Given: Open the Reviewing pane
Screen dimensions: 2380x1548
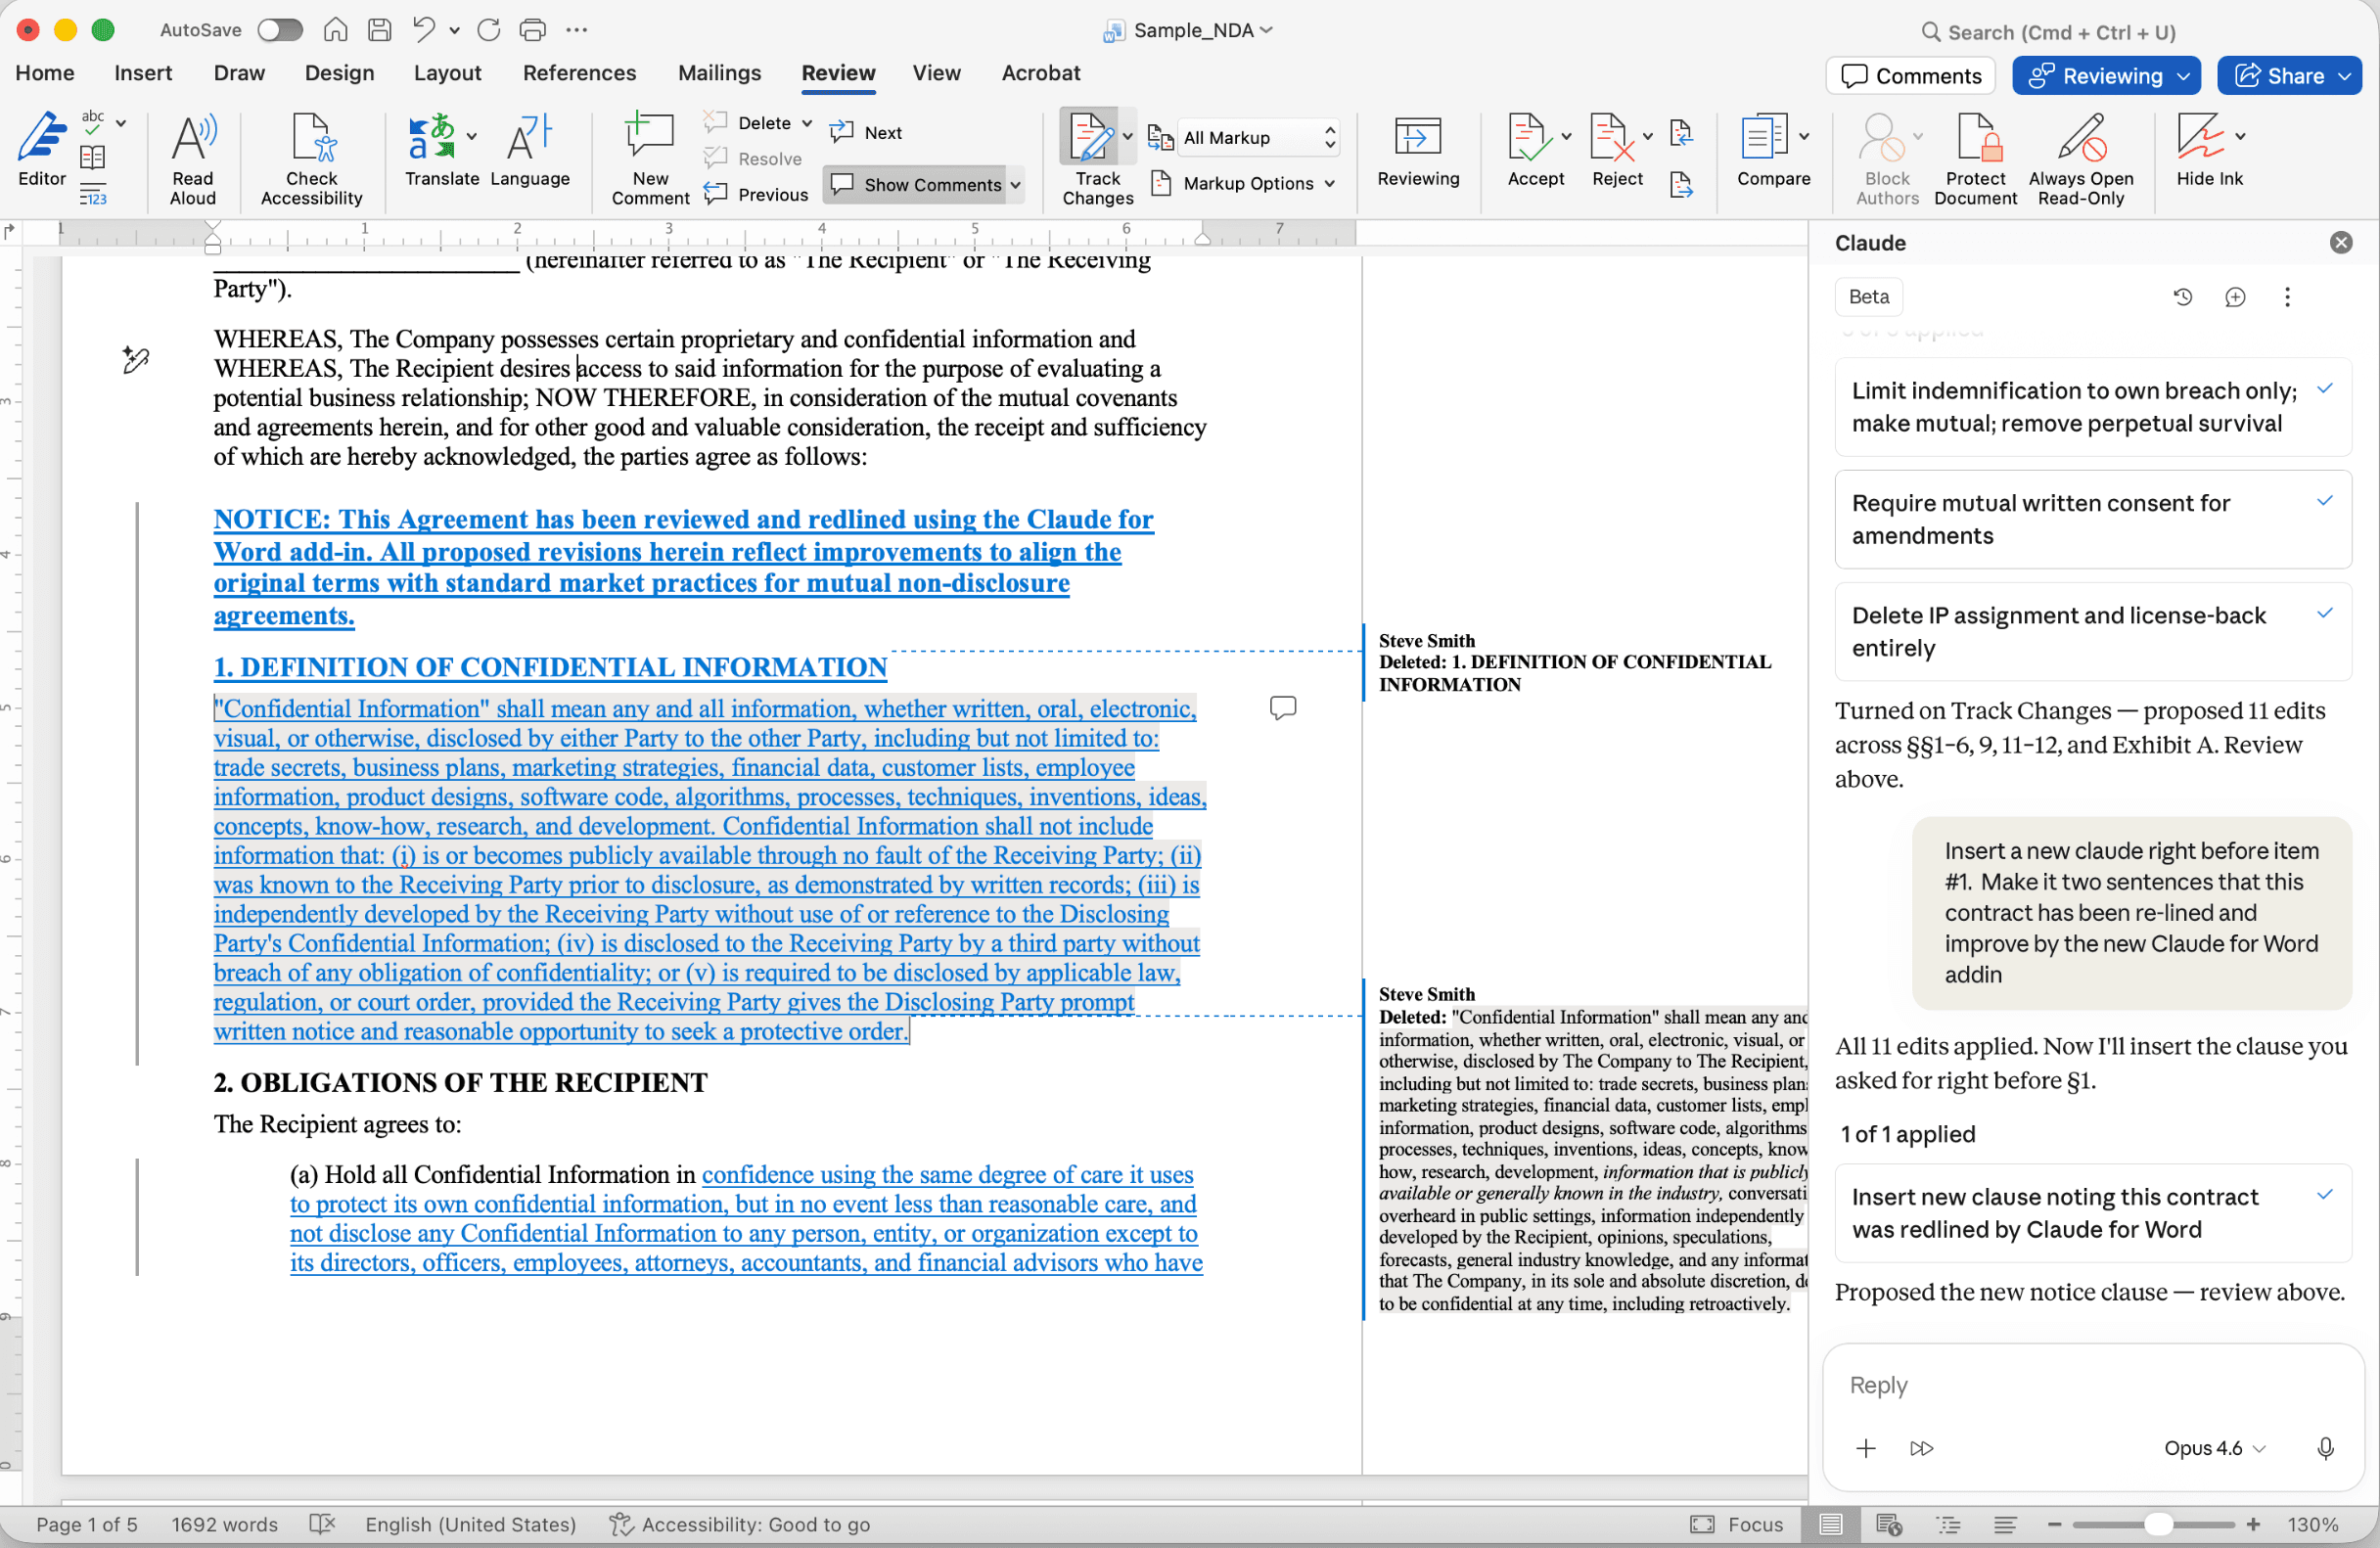Looking at the screenshot, I should (1418, 150).
